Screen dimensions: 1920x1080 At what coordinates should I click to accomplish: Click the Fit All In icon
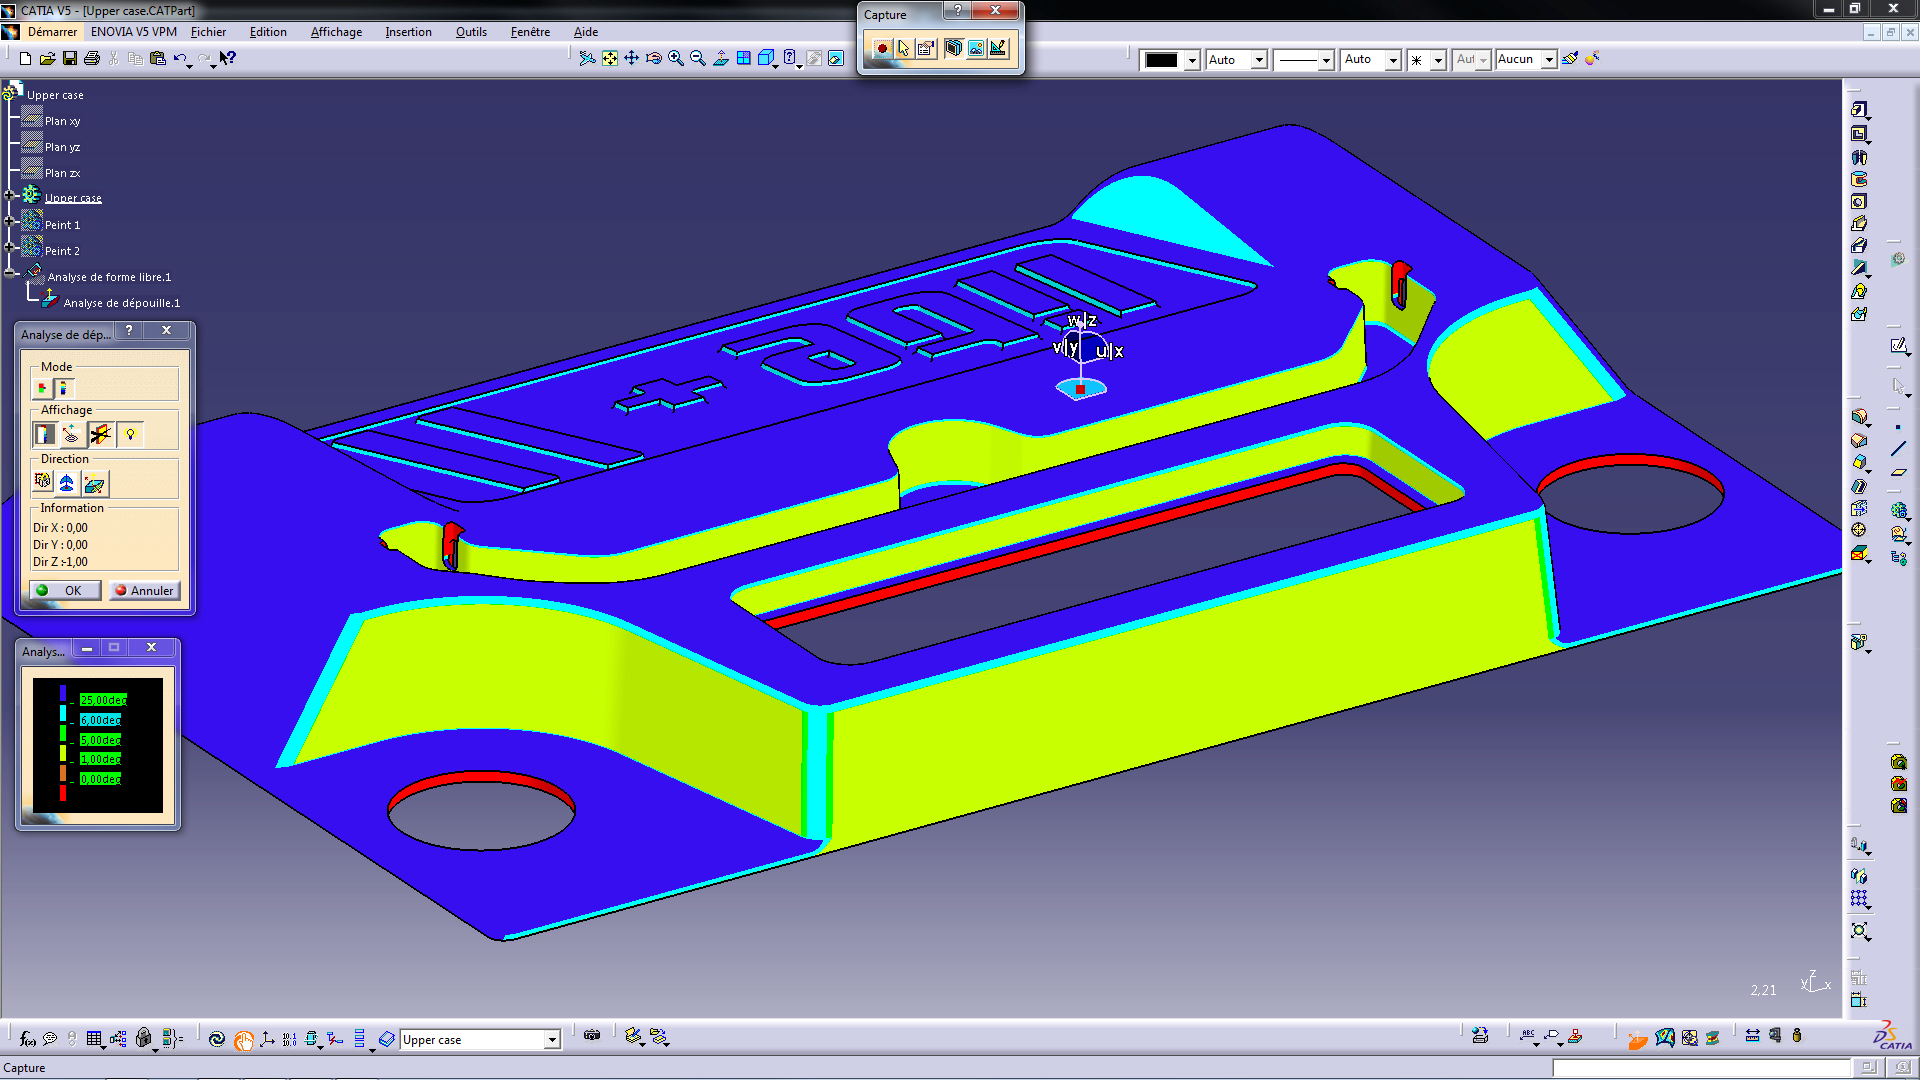(x=610, y=58)
